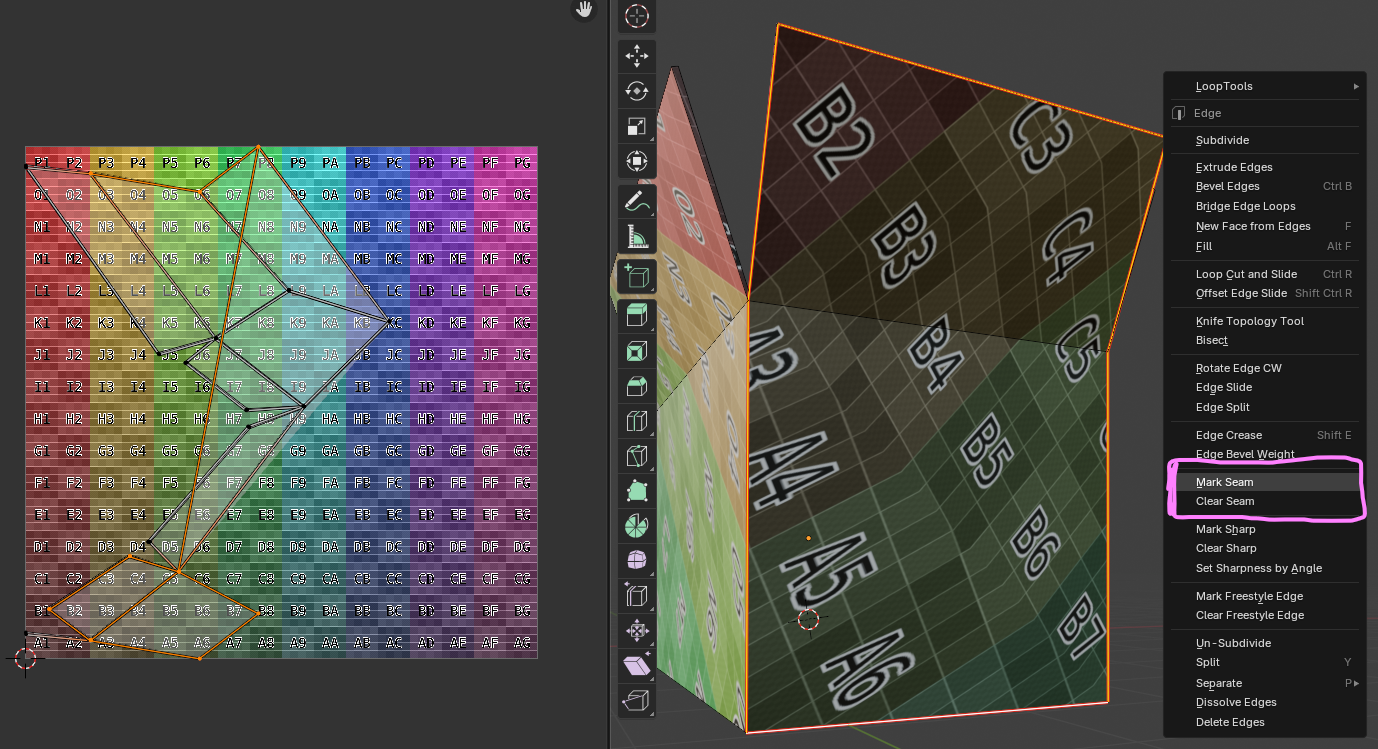Choose the Measure tool
Screen dimensions: 1378x749
(x=636, y=236)
